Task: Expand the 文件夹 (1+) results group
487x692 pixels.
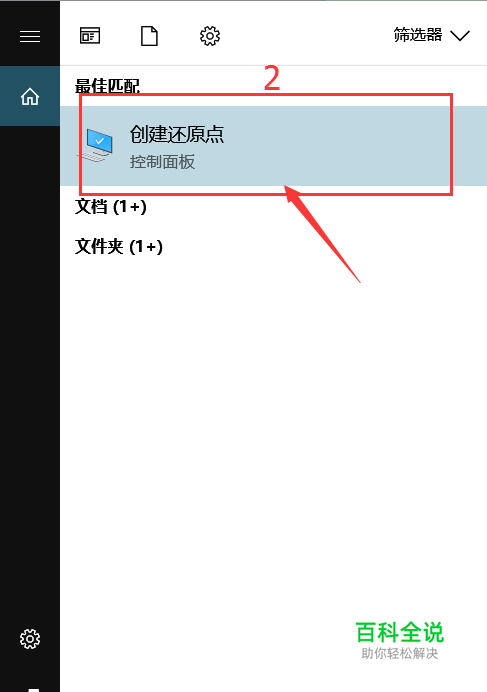Action: pos(119,246)
